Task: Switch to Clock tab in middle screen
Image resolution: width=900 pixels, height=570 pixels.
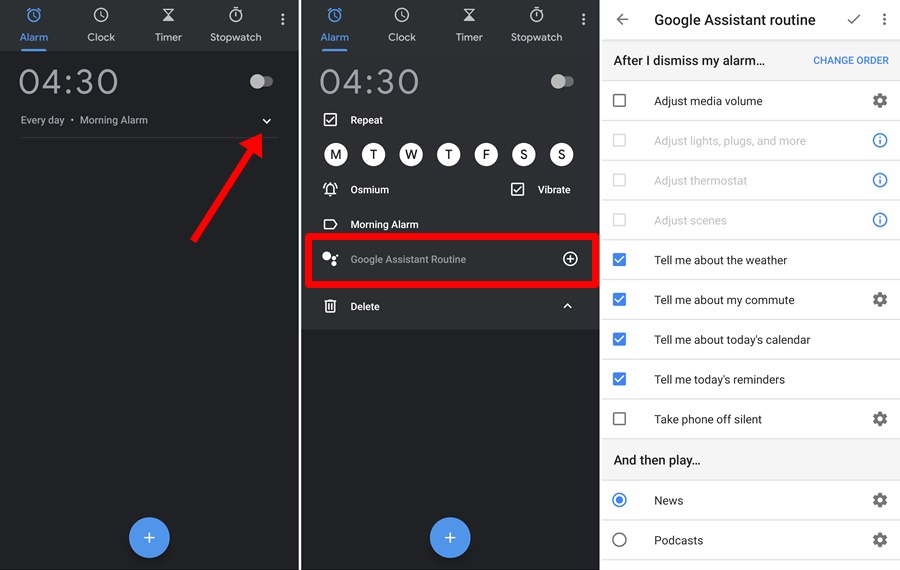Action: [402, 26]
